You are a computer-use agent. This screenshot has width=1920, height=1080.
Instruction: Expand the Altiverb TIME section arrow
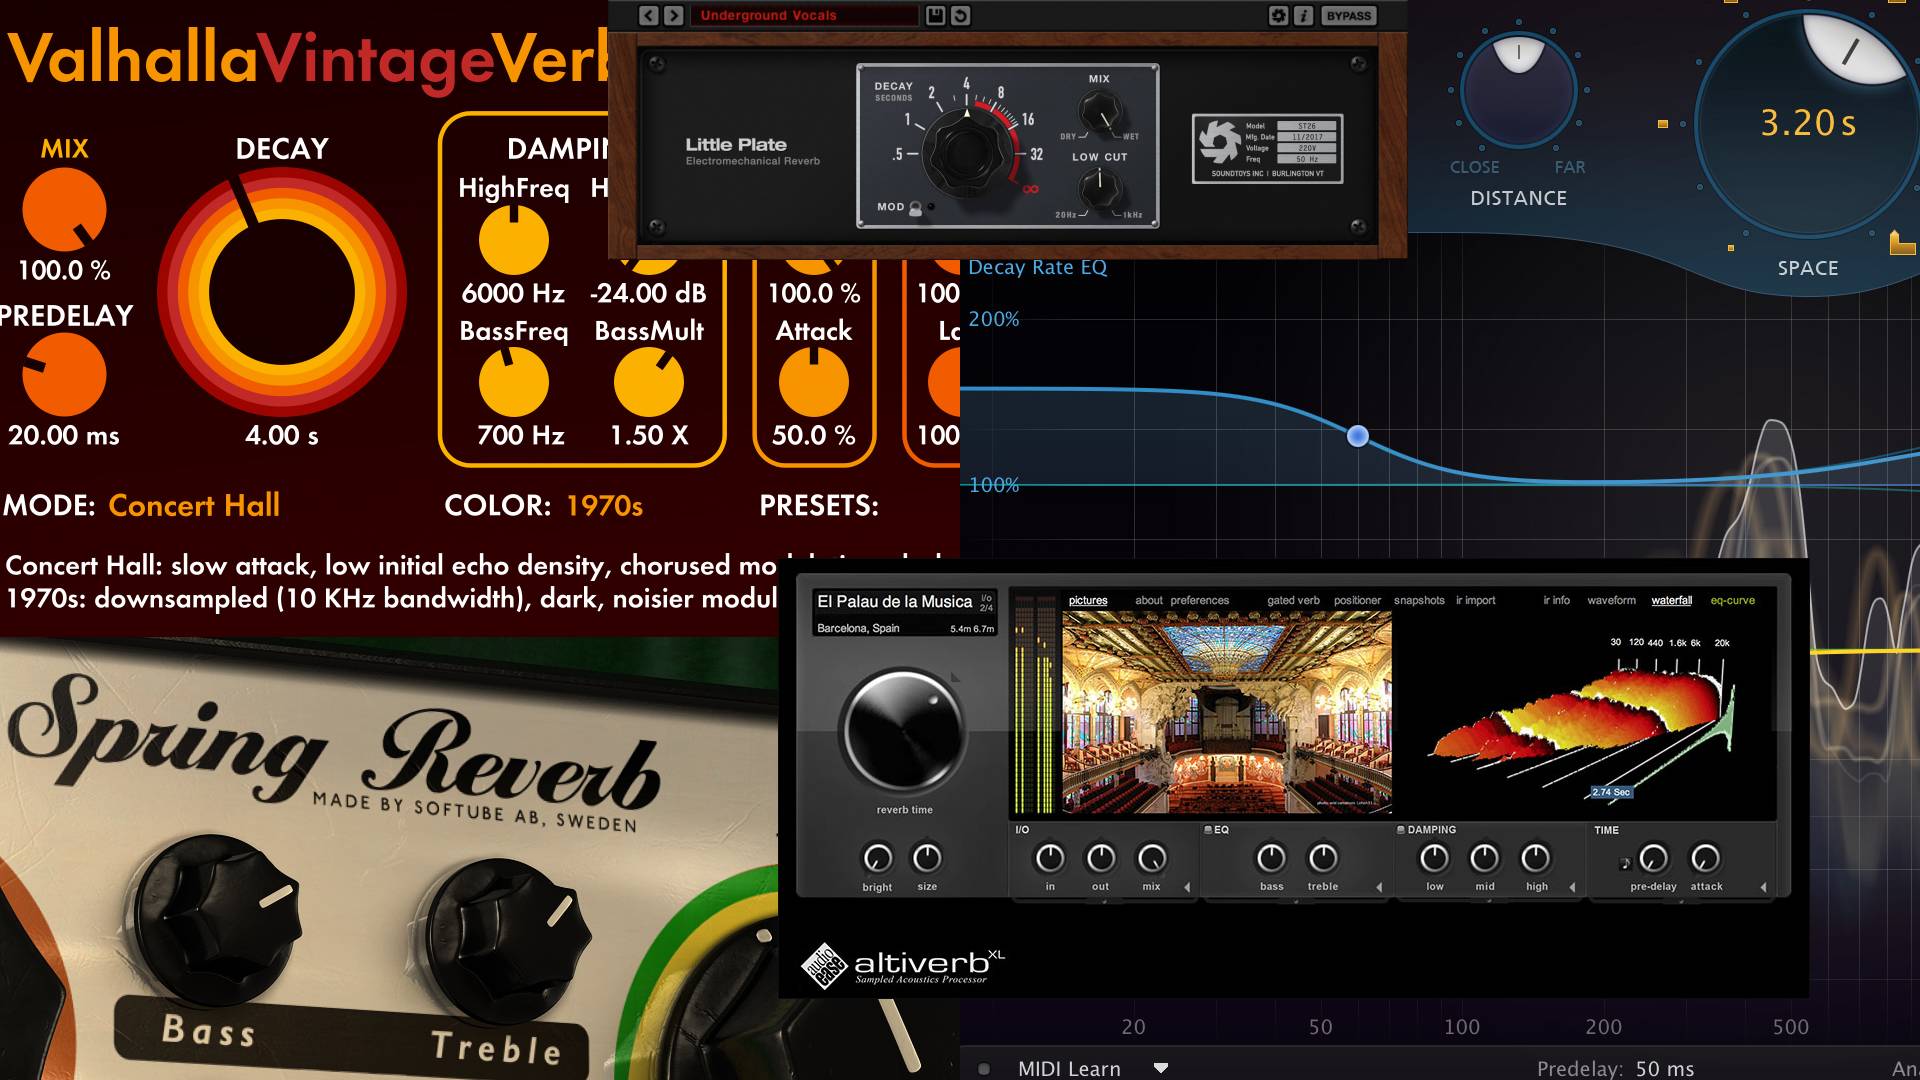coord(1763,887)
